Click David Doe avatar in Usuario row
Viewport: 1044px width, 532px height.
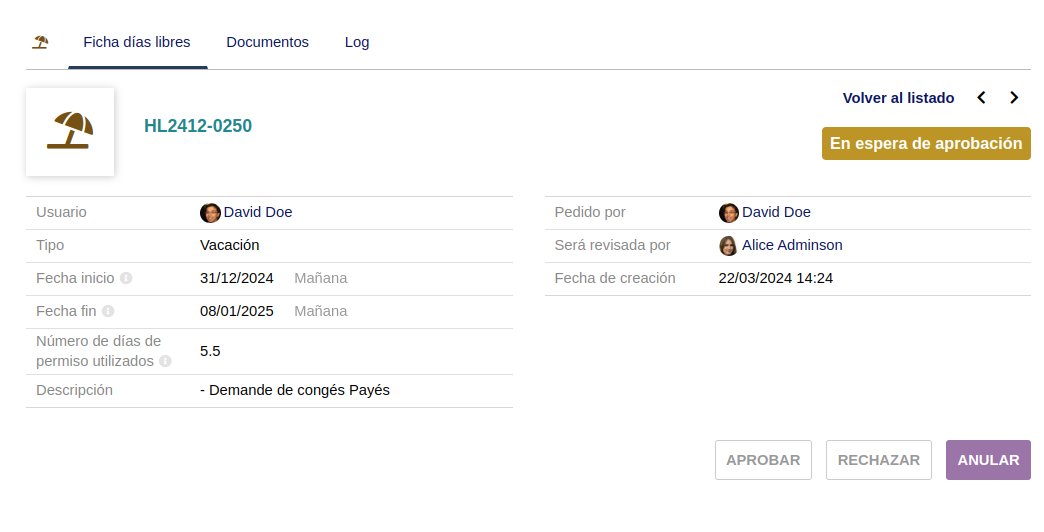(210, 213)
